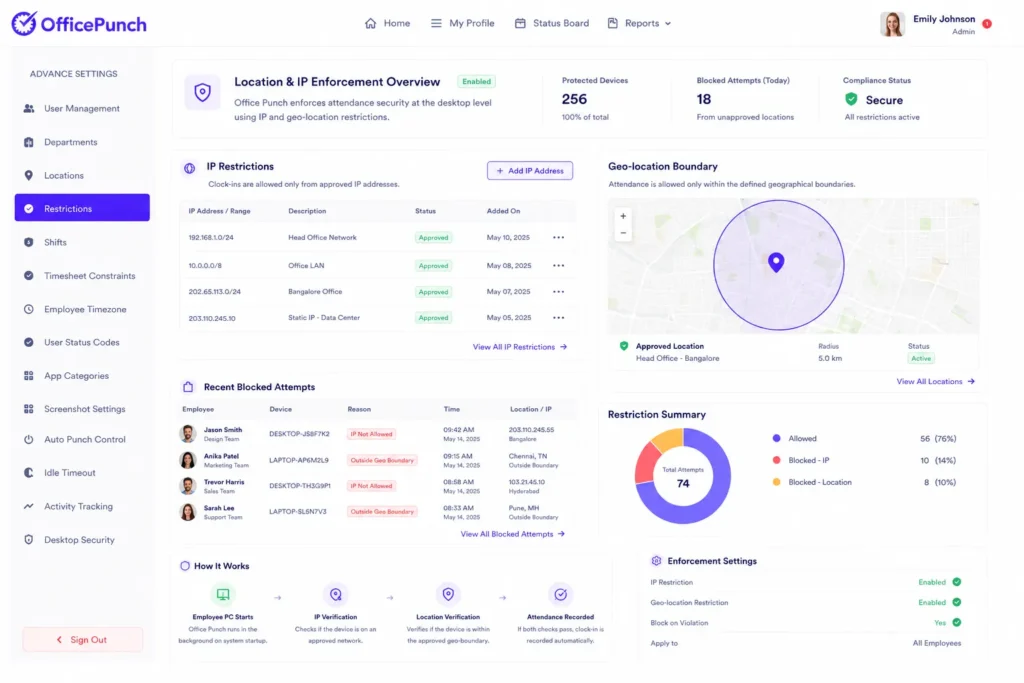The height and width of the screenshot is (683, 1024).
Task: Select the Restrictions sidebar item
Action: click(x=82, y=208)
